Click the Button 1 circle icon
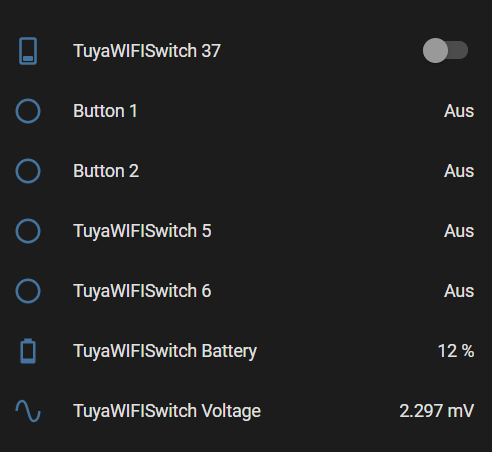The height and width of the screenshot is (452, 492). point(28,111)
